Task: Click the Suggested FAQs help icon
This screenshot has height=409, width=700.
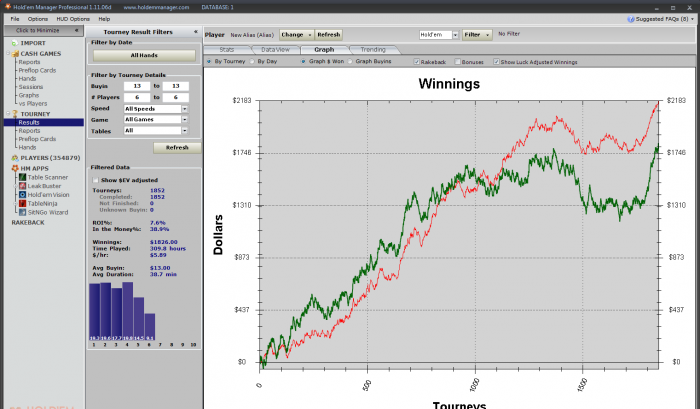Action: click(x=631, y=19)
